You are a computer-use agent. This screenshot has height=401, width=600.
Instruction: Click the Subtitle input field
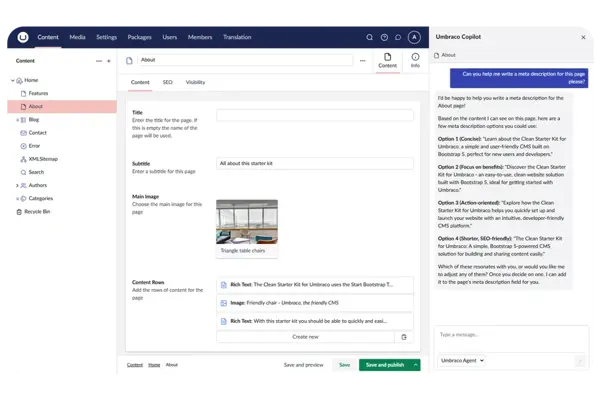point(315,163)
